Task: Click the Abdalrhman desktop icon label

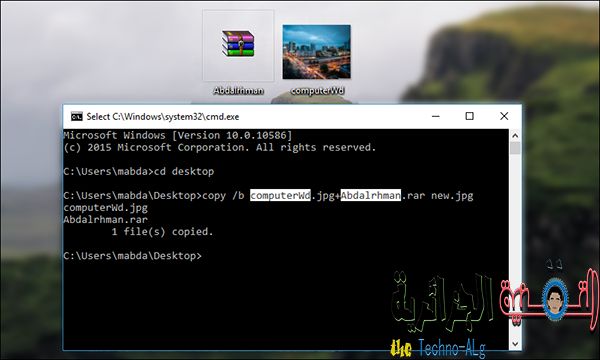Action: pyautogui.click(x=238, y=91)
